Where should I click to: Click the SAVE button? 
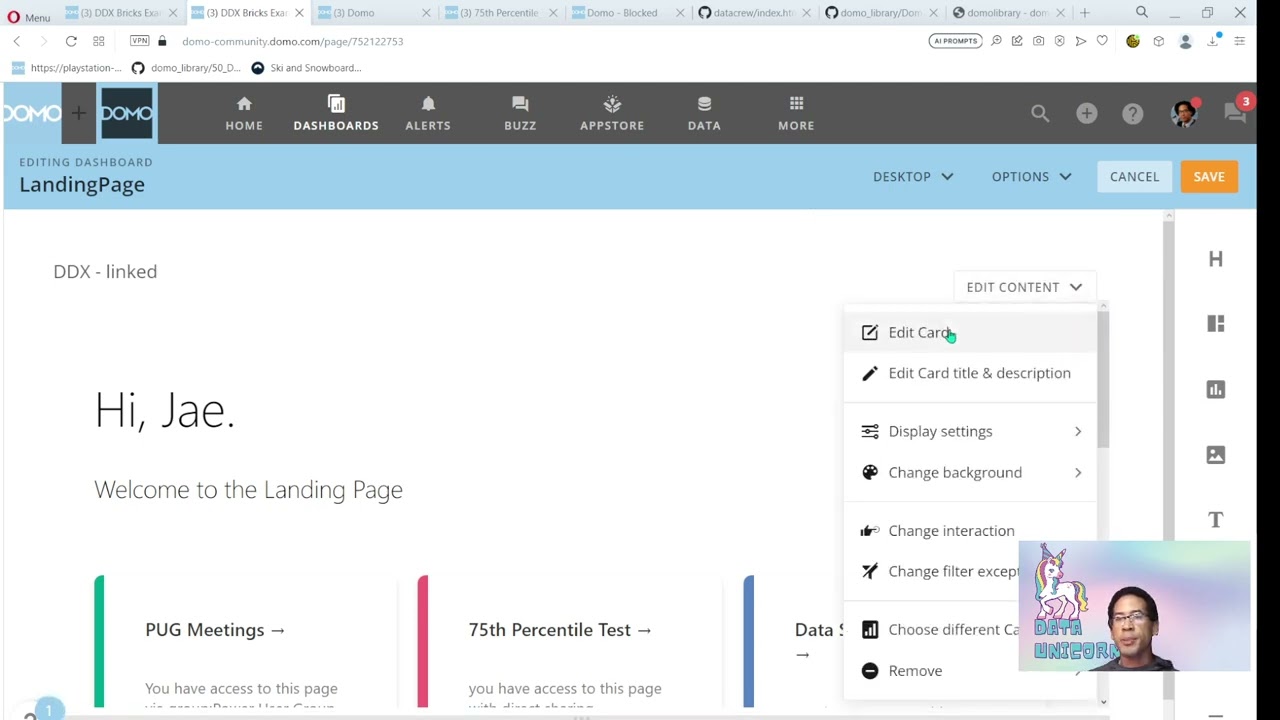1208,177
